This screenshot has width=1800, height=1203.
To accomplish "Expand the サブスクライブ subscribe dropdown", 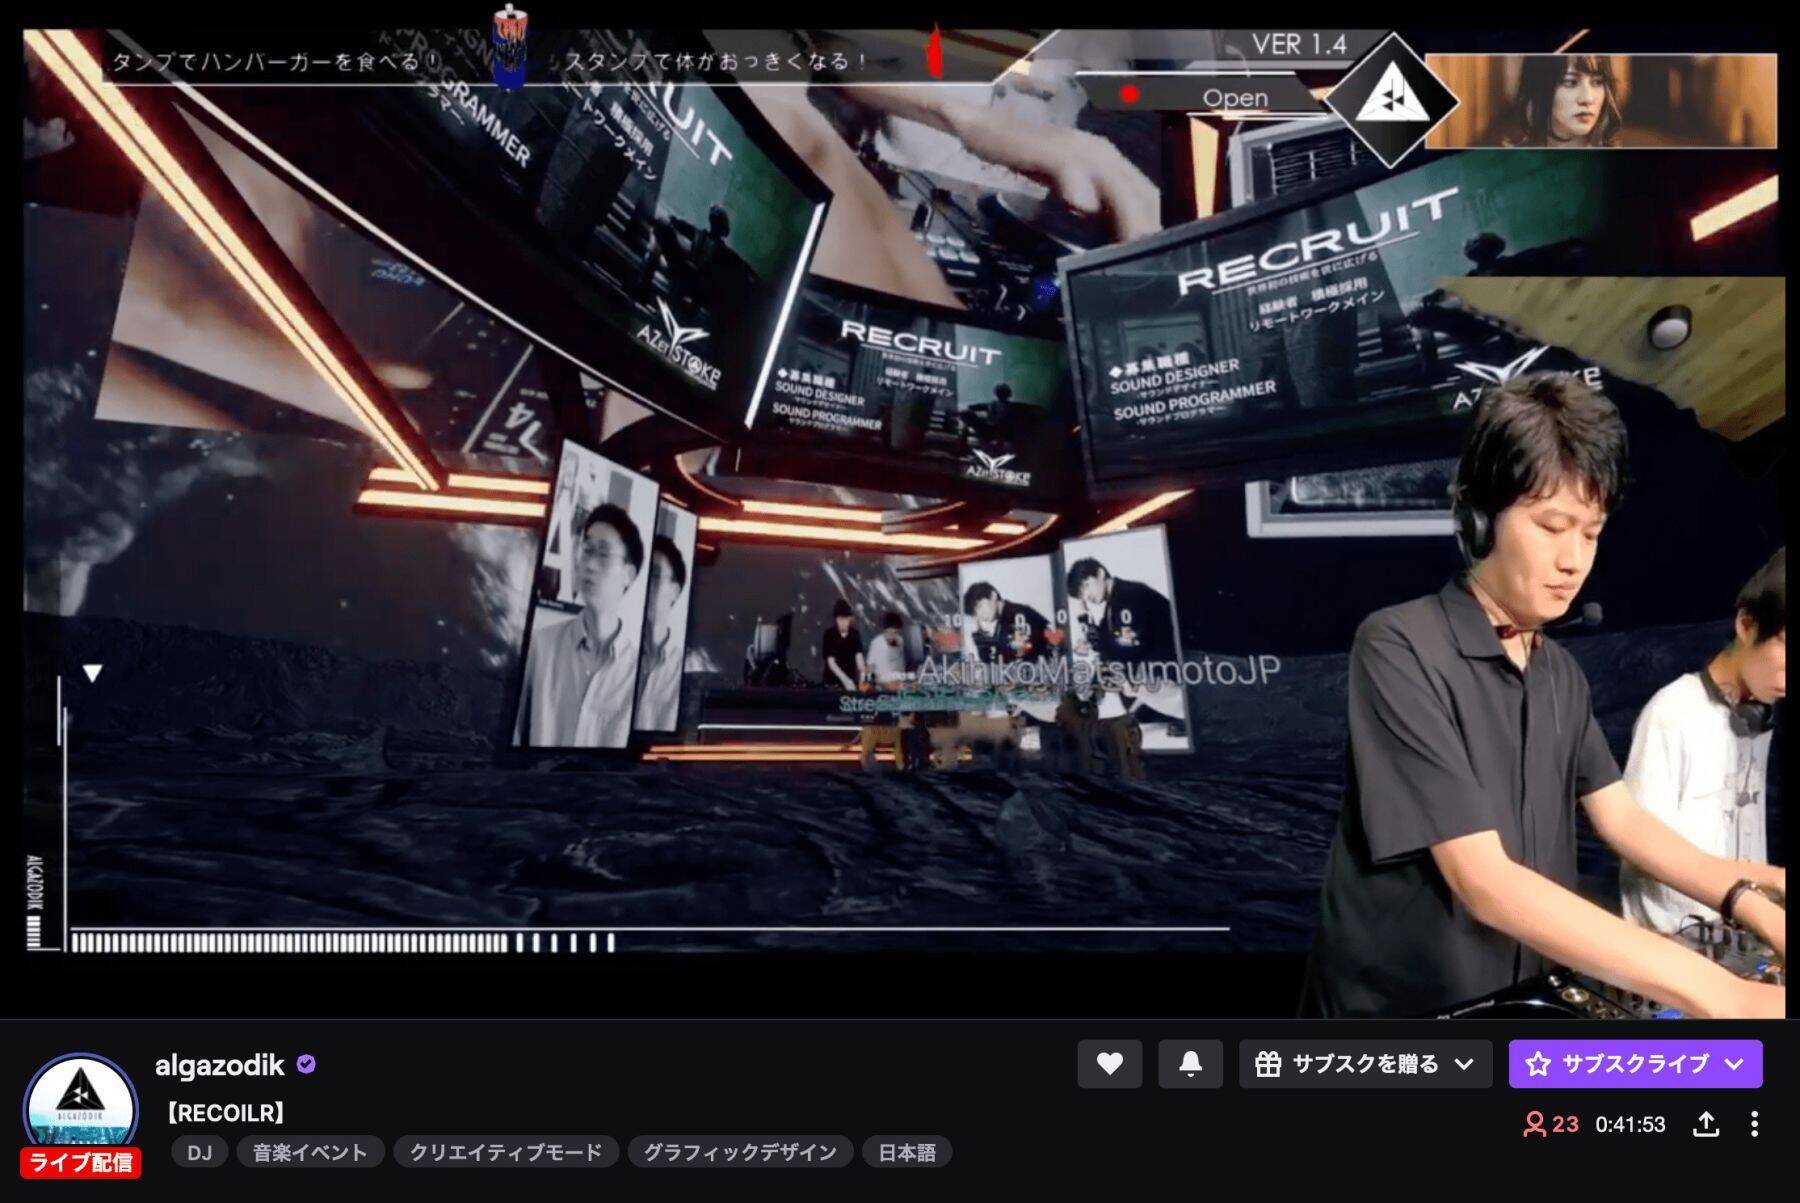I will click(1635, 1064).
